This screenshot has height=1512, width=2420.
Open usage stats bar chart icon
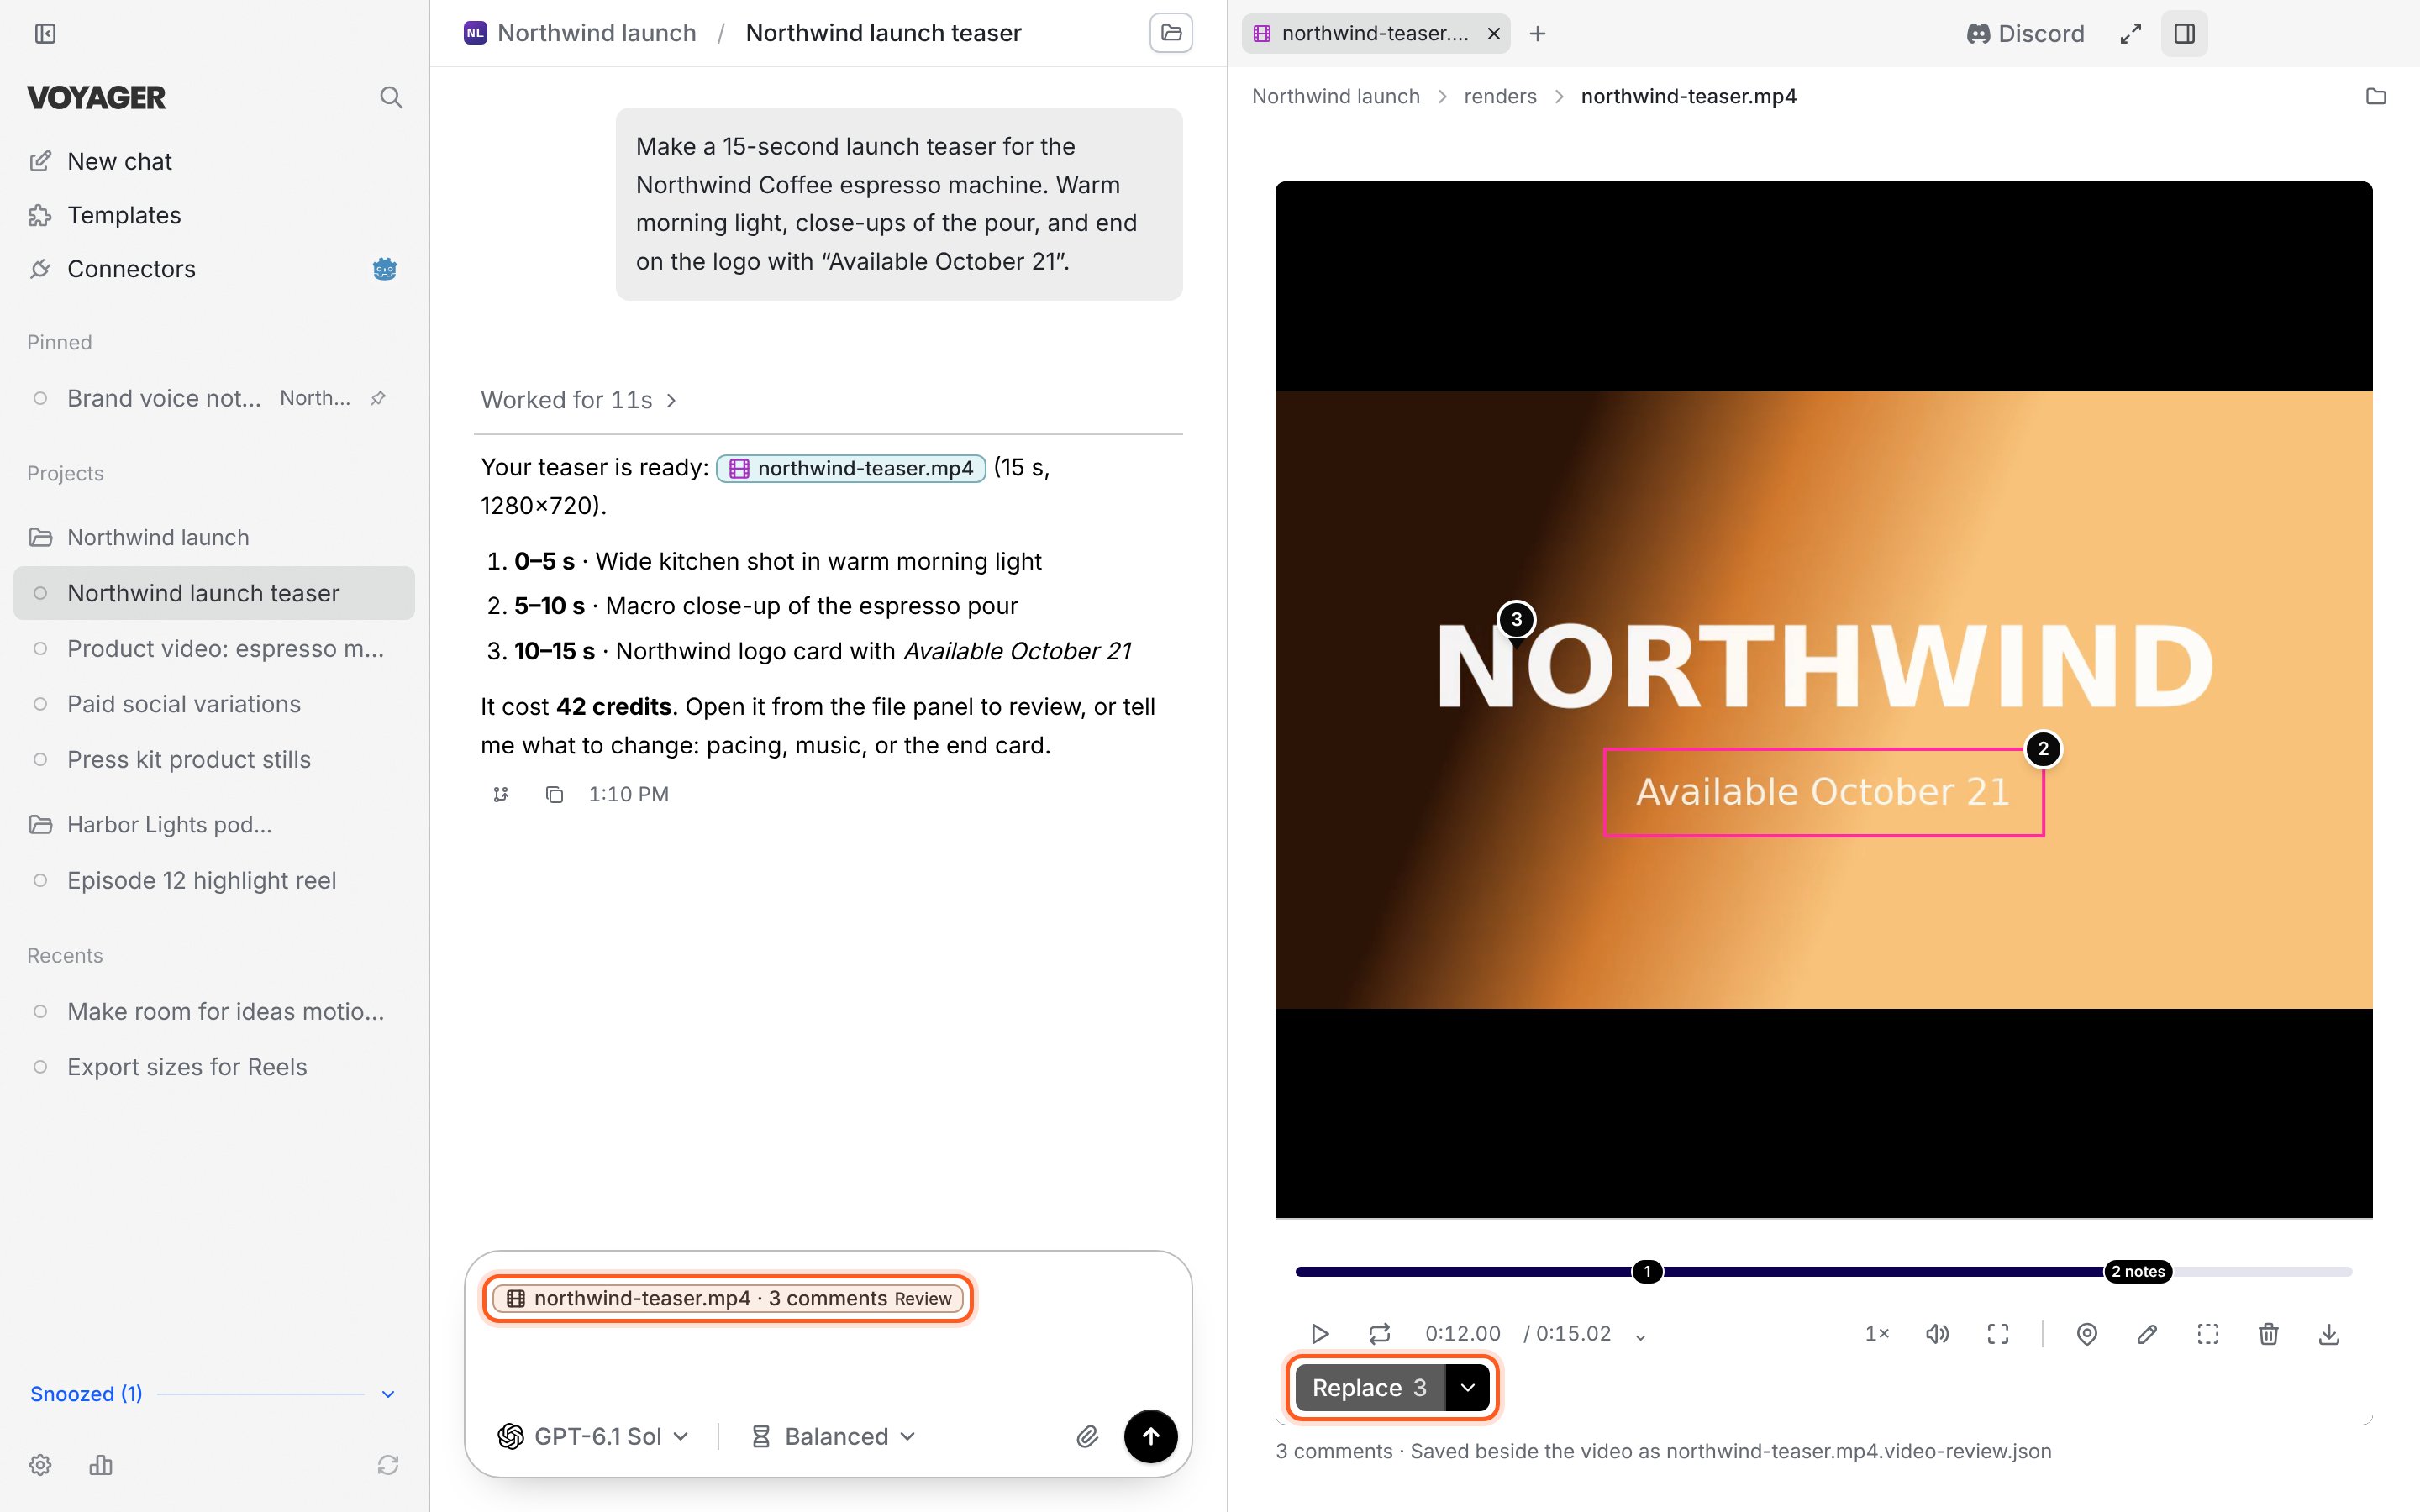101,1465
